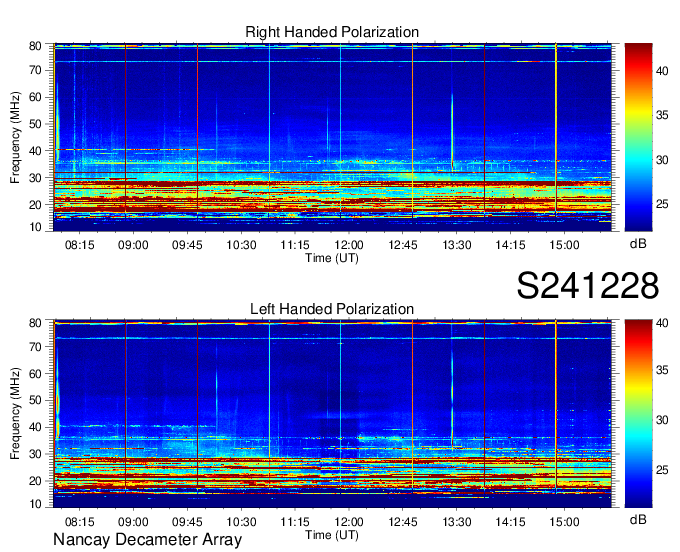The width and height of the screenshot is (680, 552).
Task: Click the Right Handed plot's dB colorbar
Action: (x=638, y=137)
